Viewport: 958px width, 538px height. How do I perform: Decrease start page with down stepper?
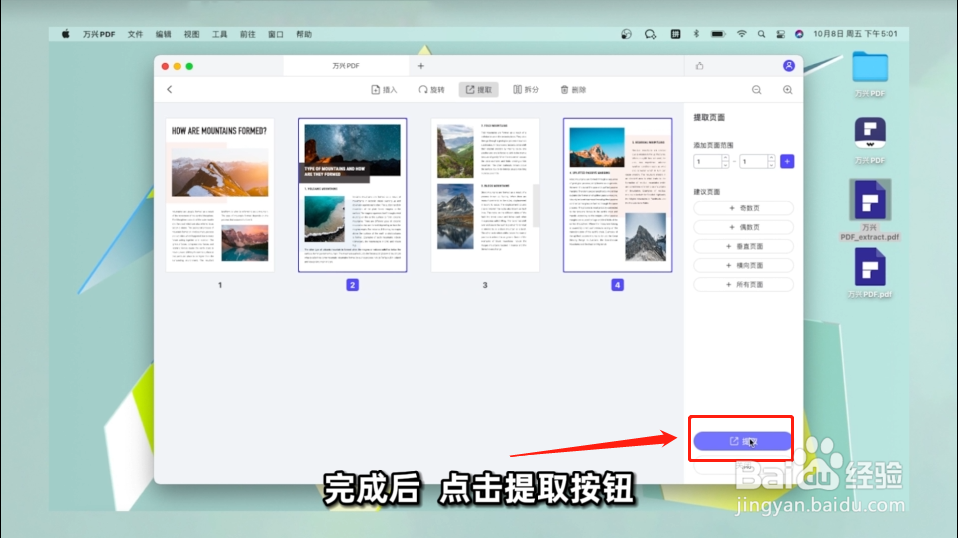(725, 165)
